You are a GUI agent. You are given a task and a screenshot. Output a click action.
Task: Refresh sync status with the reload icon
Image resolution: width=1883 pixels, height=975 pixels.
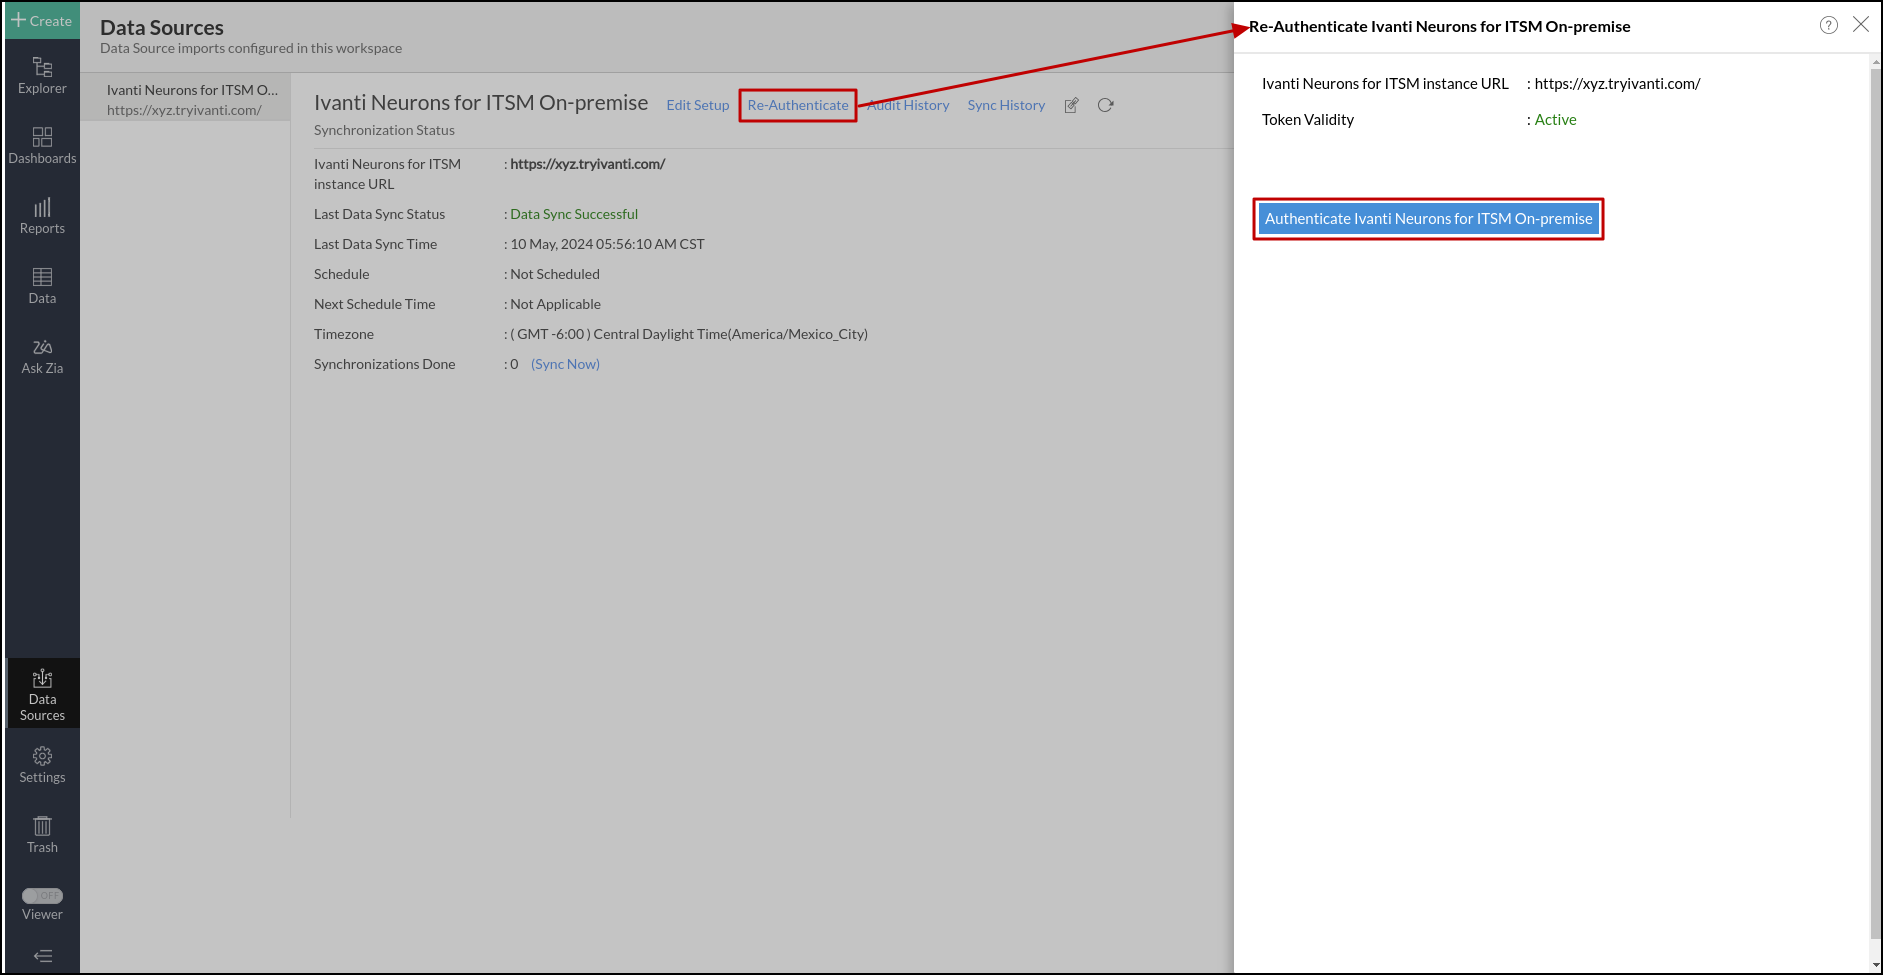pos(1105,104)
